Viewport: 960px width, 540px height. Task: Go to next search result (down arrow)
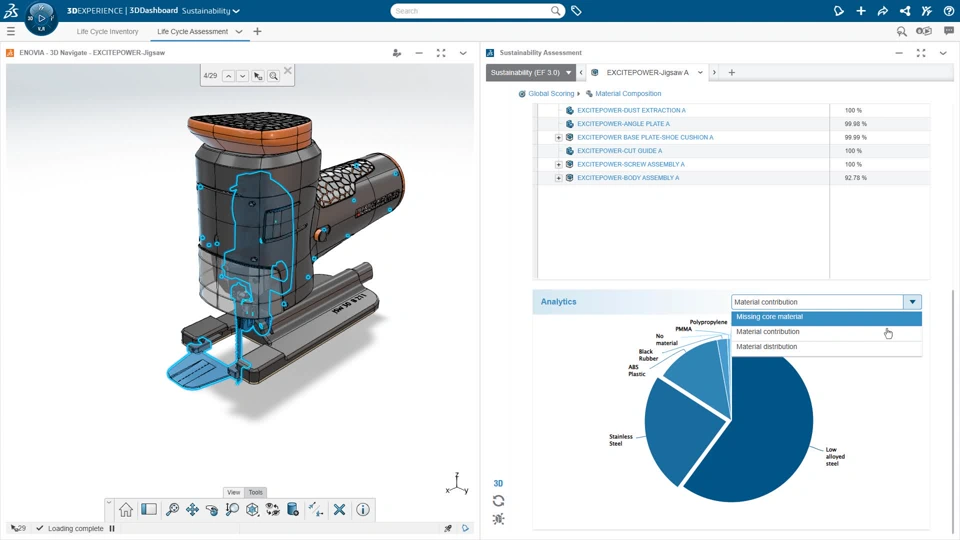coord(242,76)
